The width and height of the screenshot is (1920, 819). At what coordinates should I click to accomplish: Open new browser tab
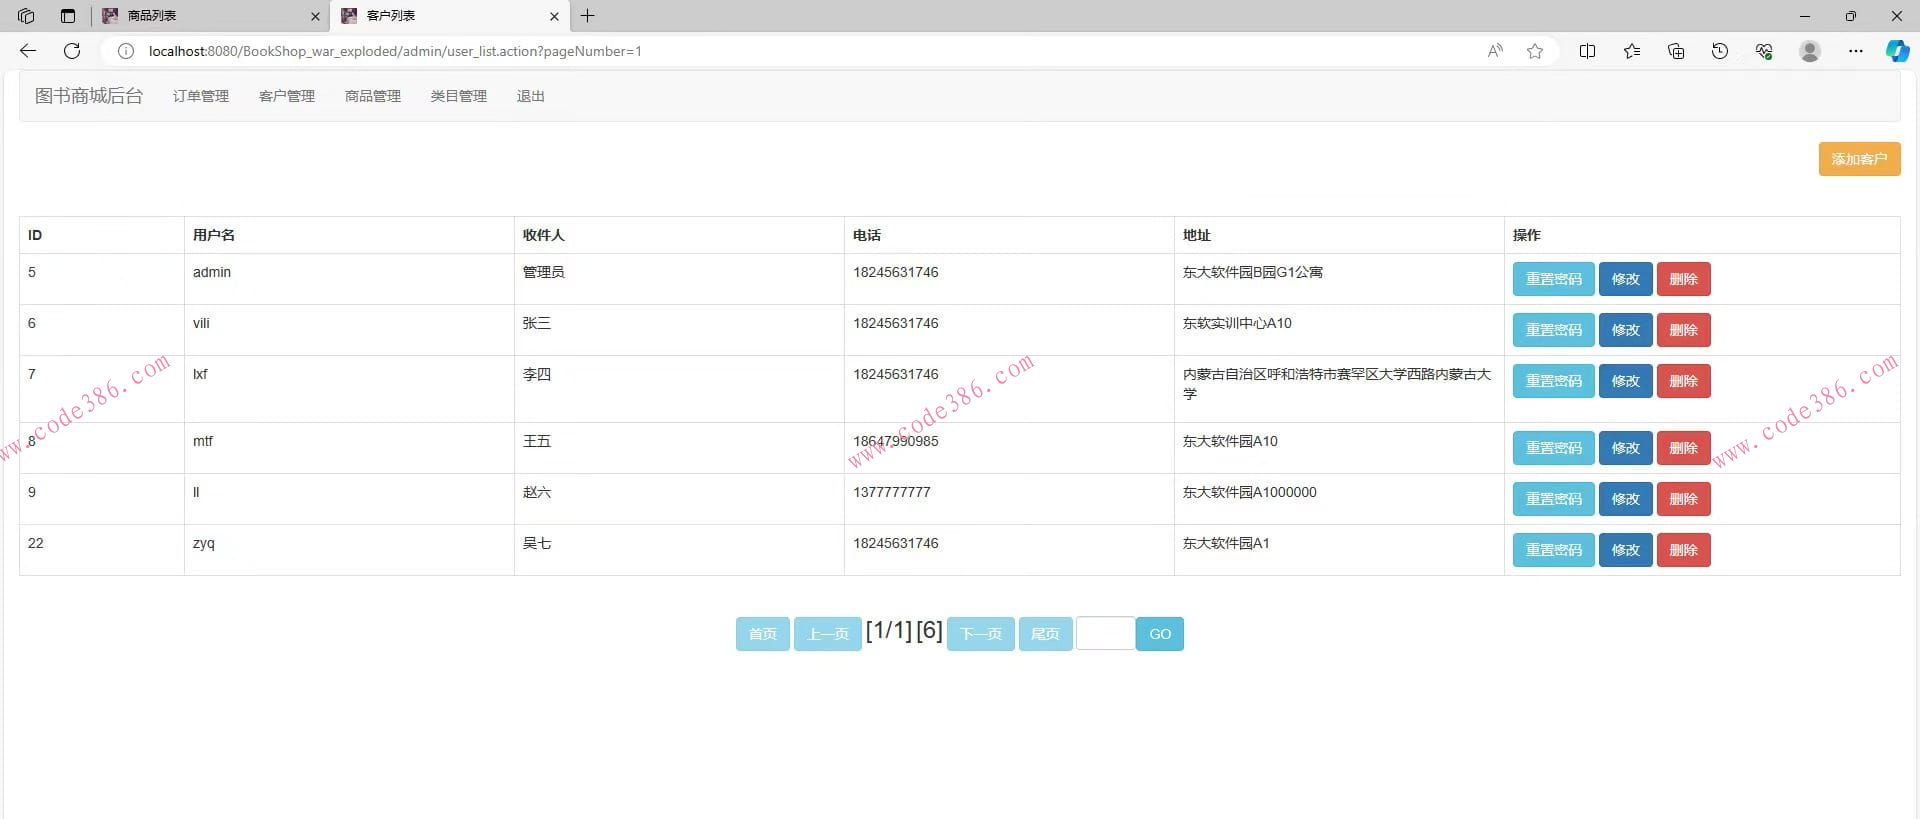588,16
